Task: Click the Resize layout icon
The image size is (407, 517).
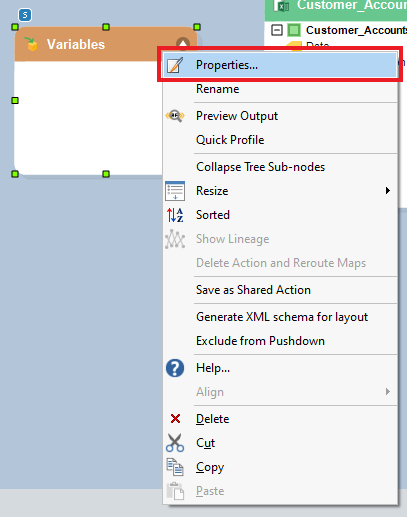Action: (x=175, y=191)
